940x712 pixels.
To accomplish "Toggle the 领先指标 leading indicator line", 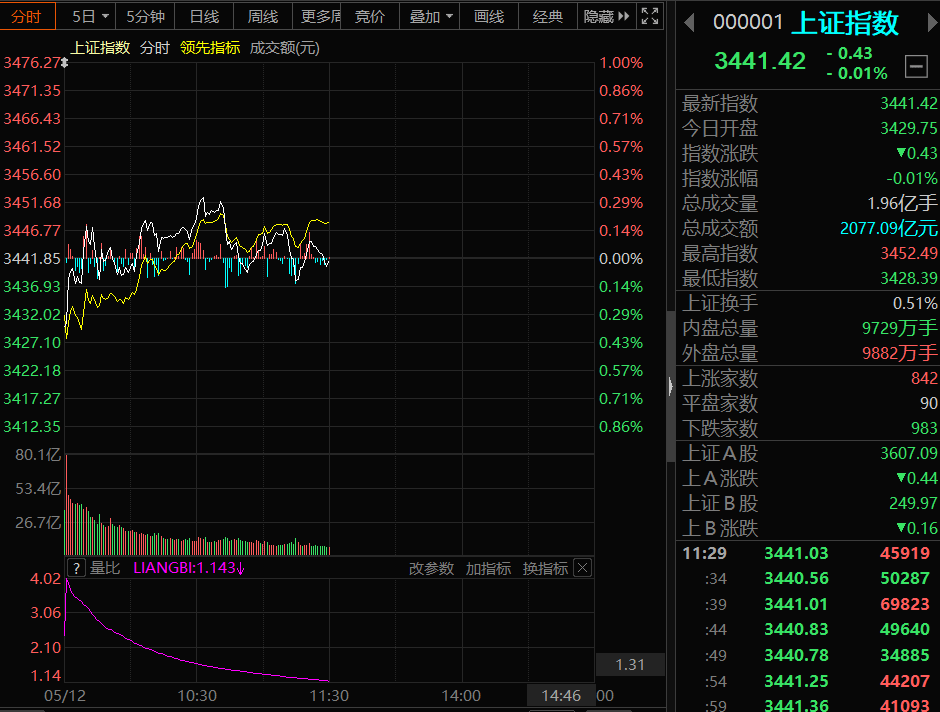I will [x=210, y=48].
